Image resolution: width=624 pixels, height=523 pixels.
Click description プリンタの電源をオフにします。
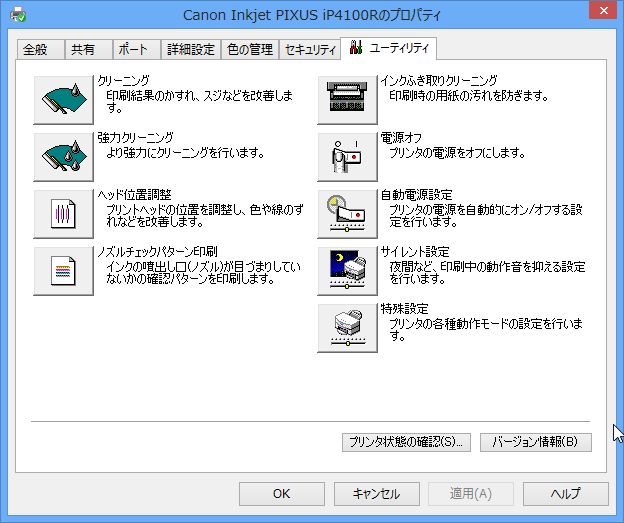457,153
